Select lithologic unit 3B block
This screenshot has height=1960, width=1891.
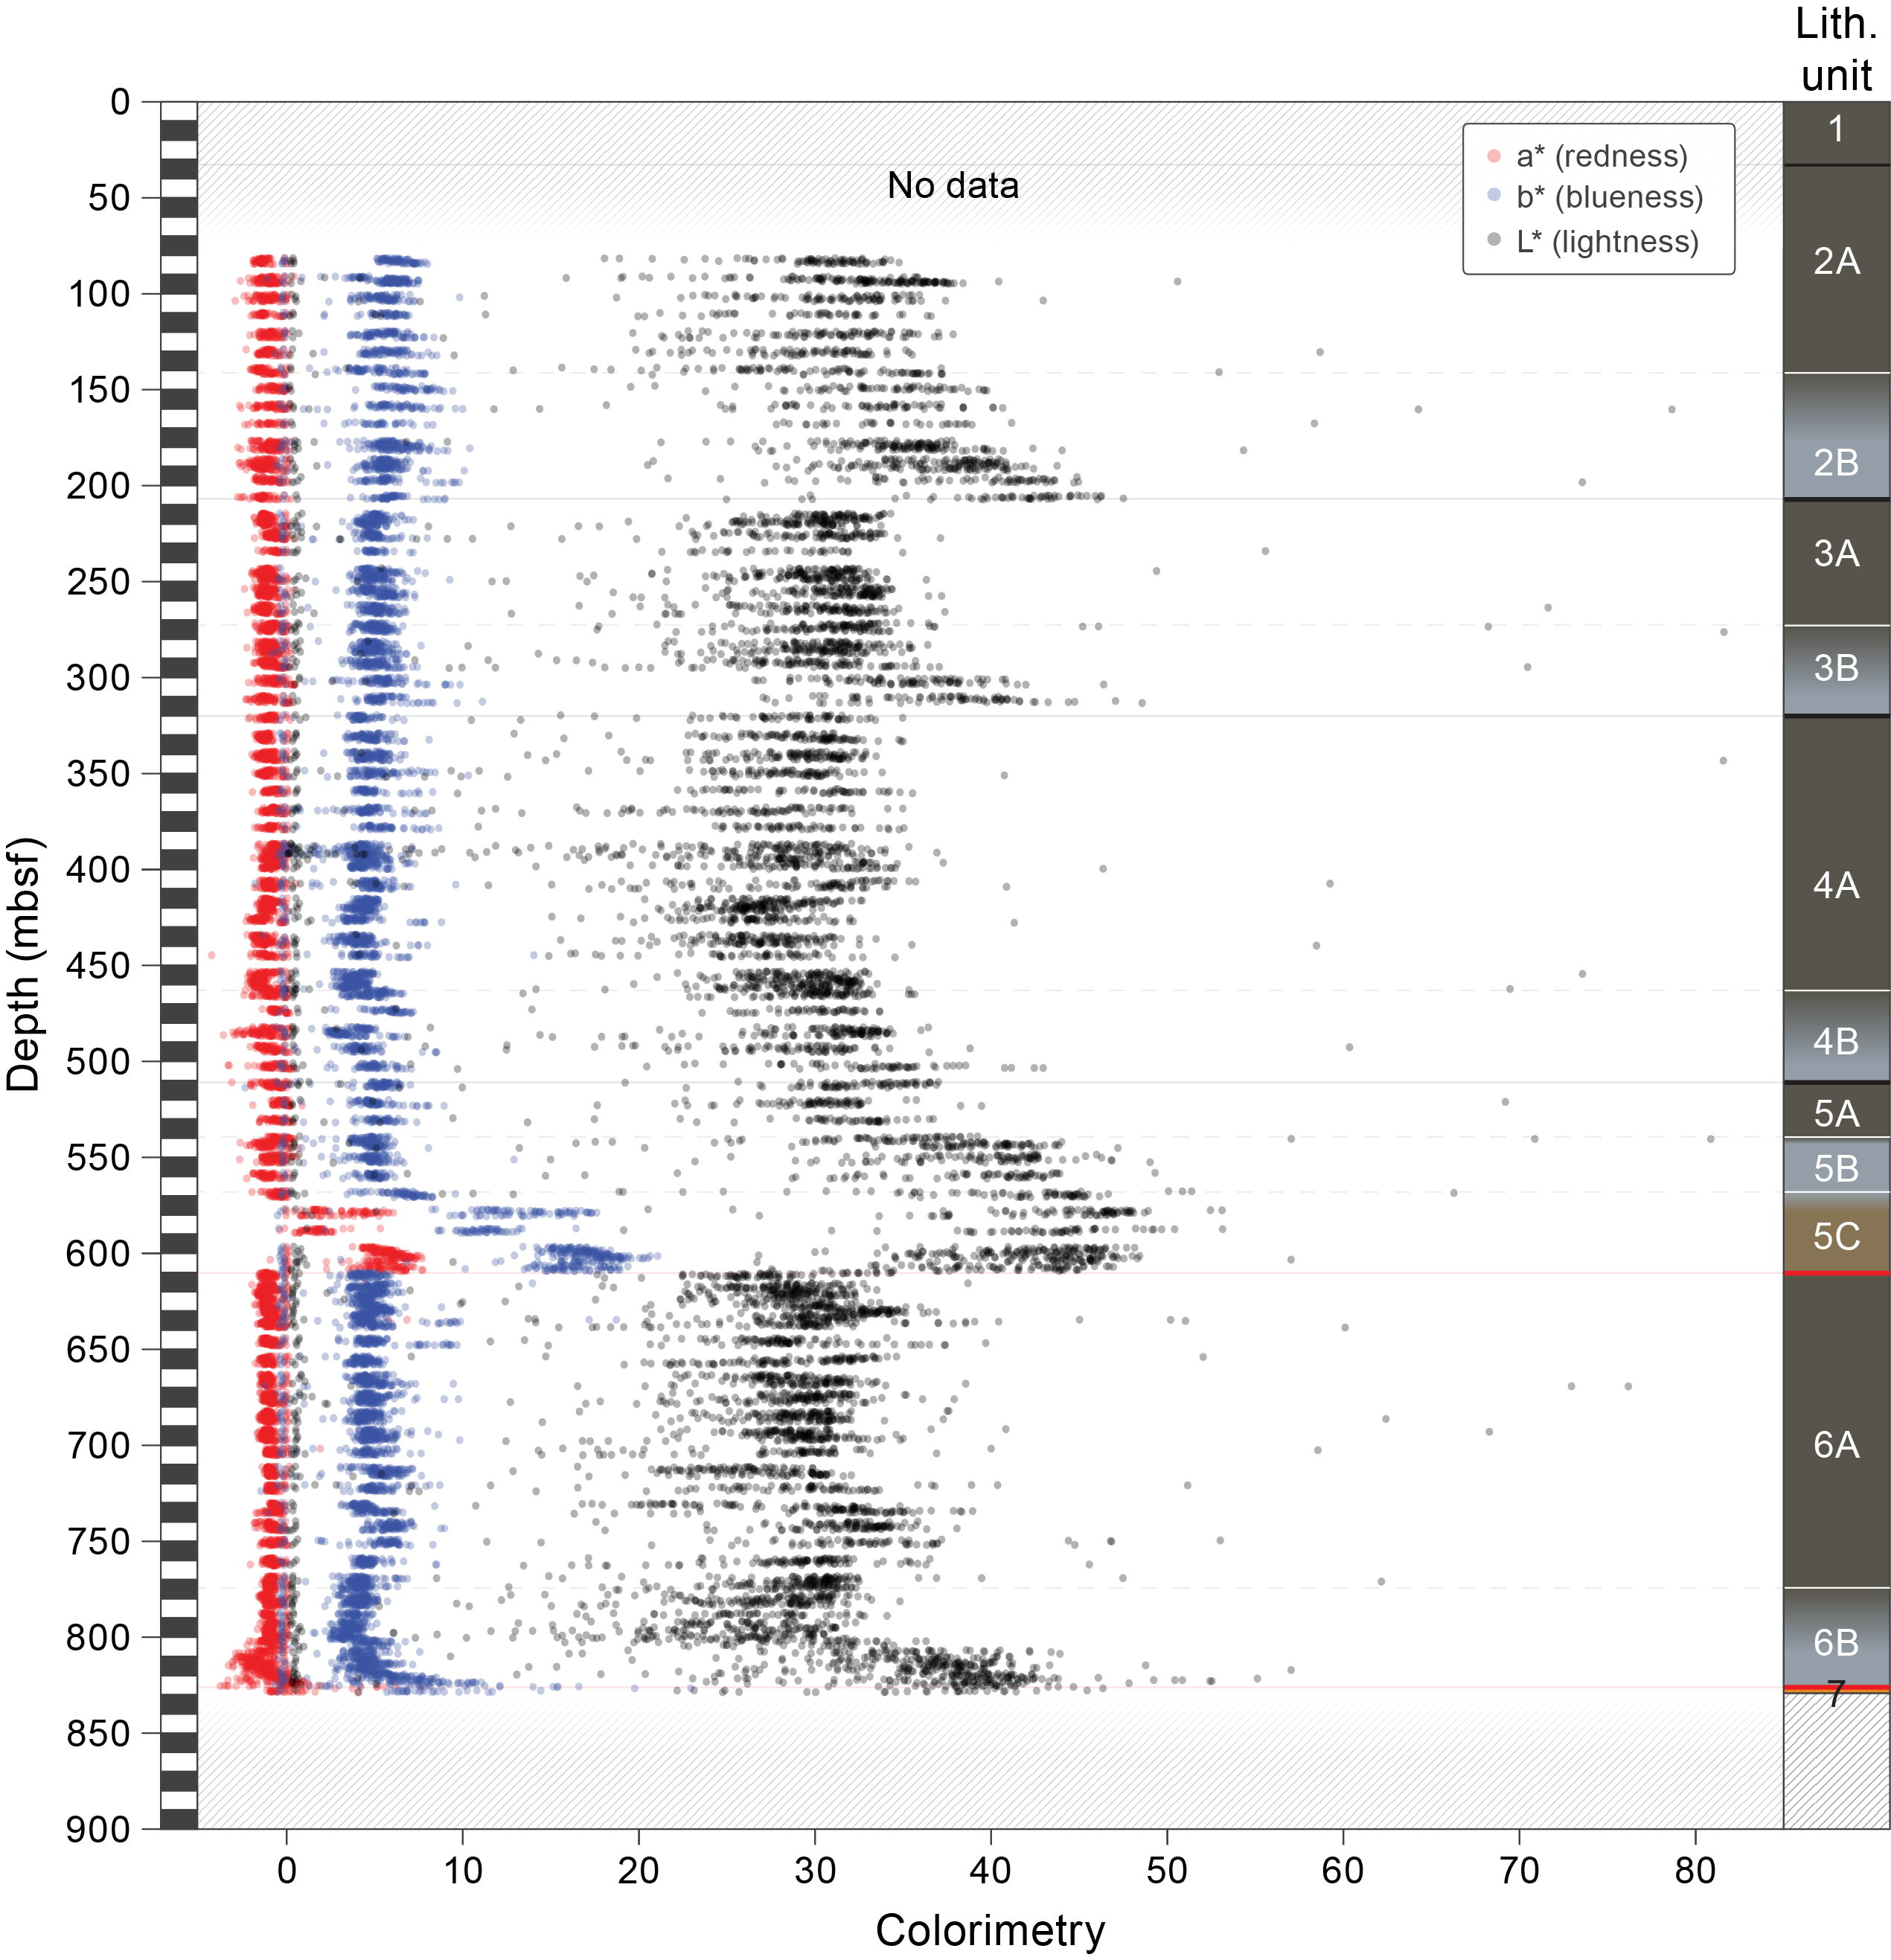[x=1836, y=668]
